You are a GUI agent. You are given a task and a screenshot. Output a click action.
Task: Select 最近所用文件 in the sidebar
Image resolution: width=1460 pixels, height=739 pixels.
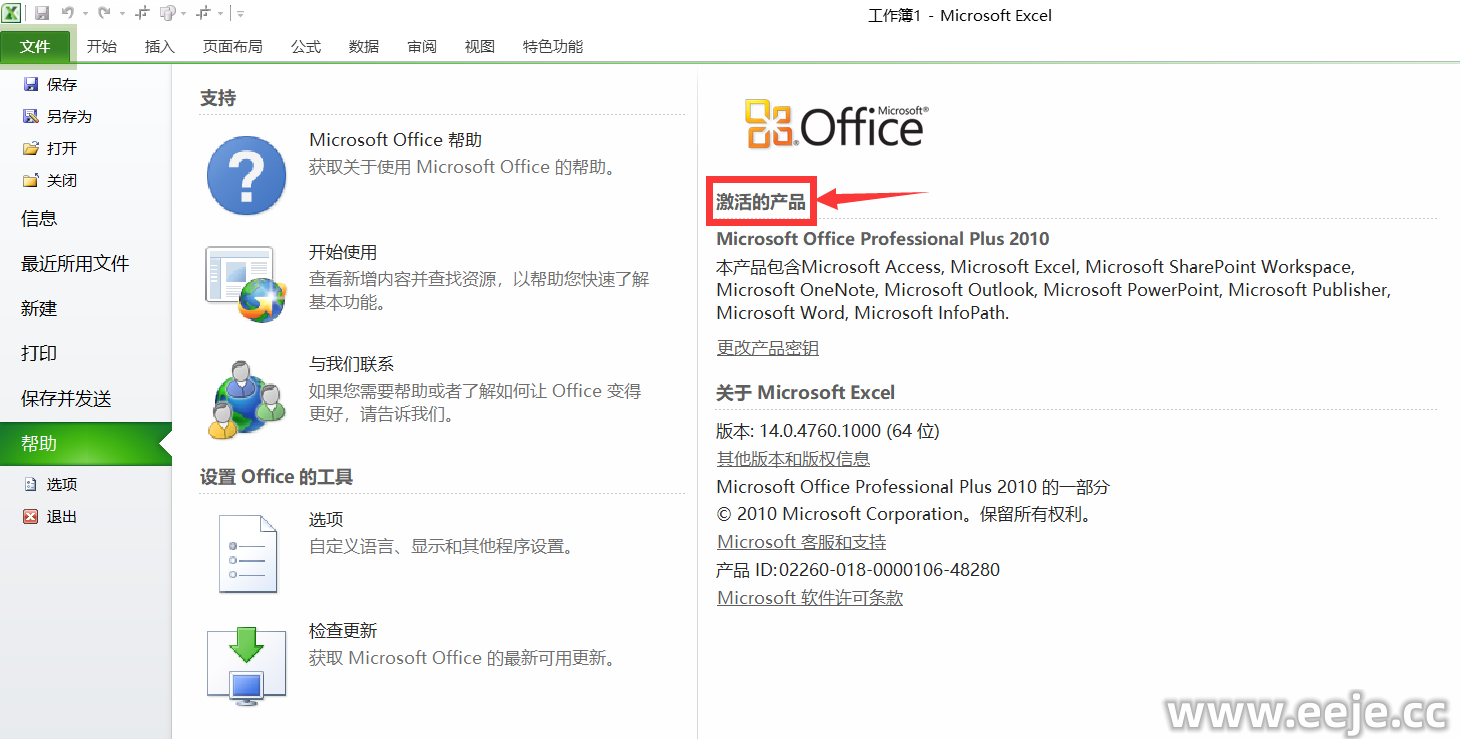tap(75, 264)
